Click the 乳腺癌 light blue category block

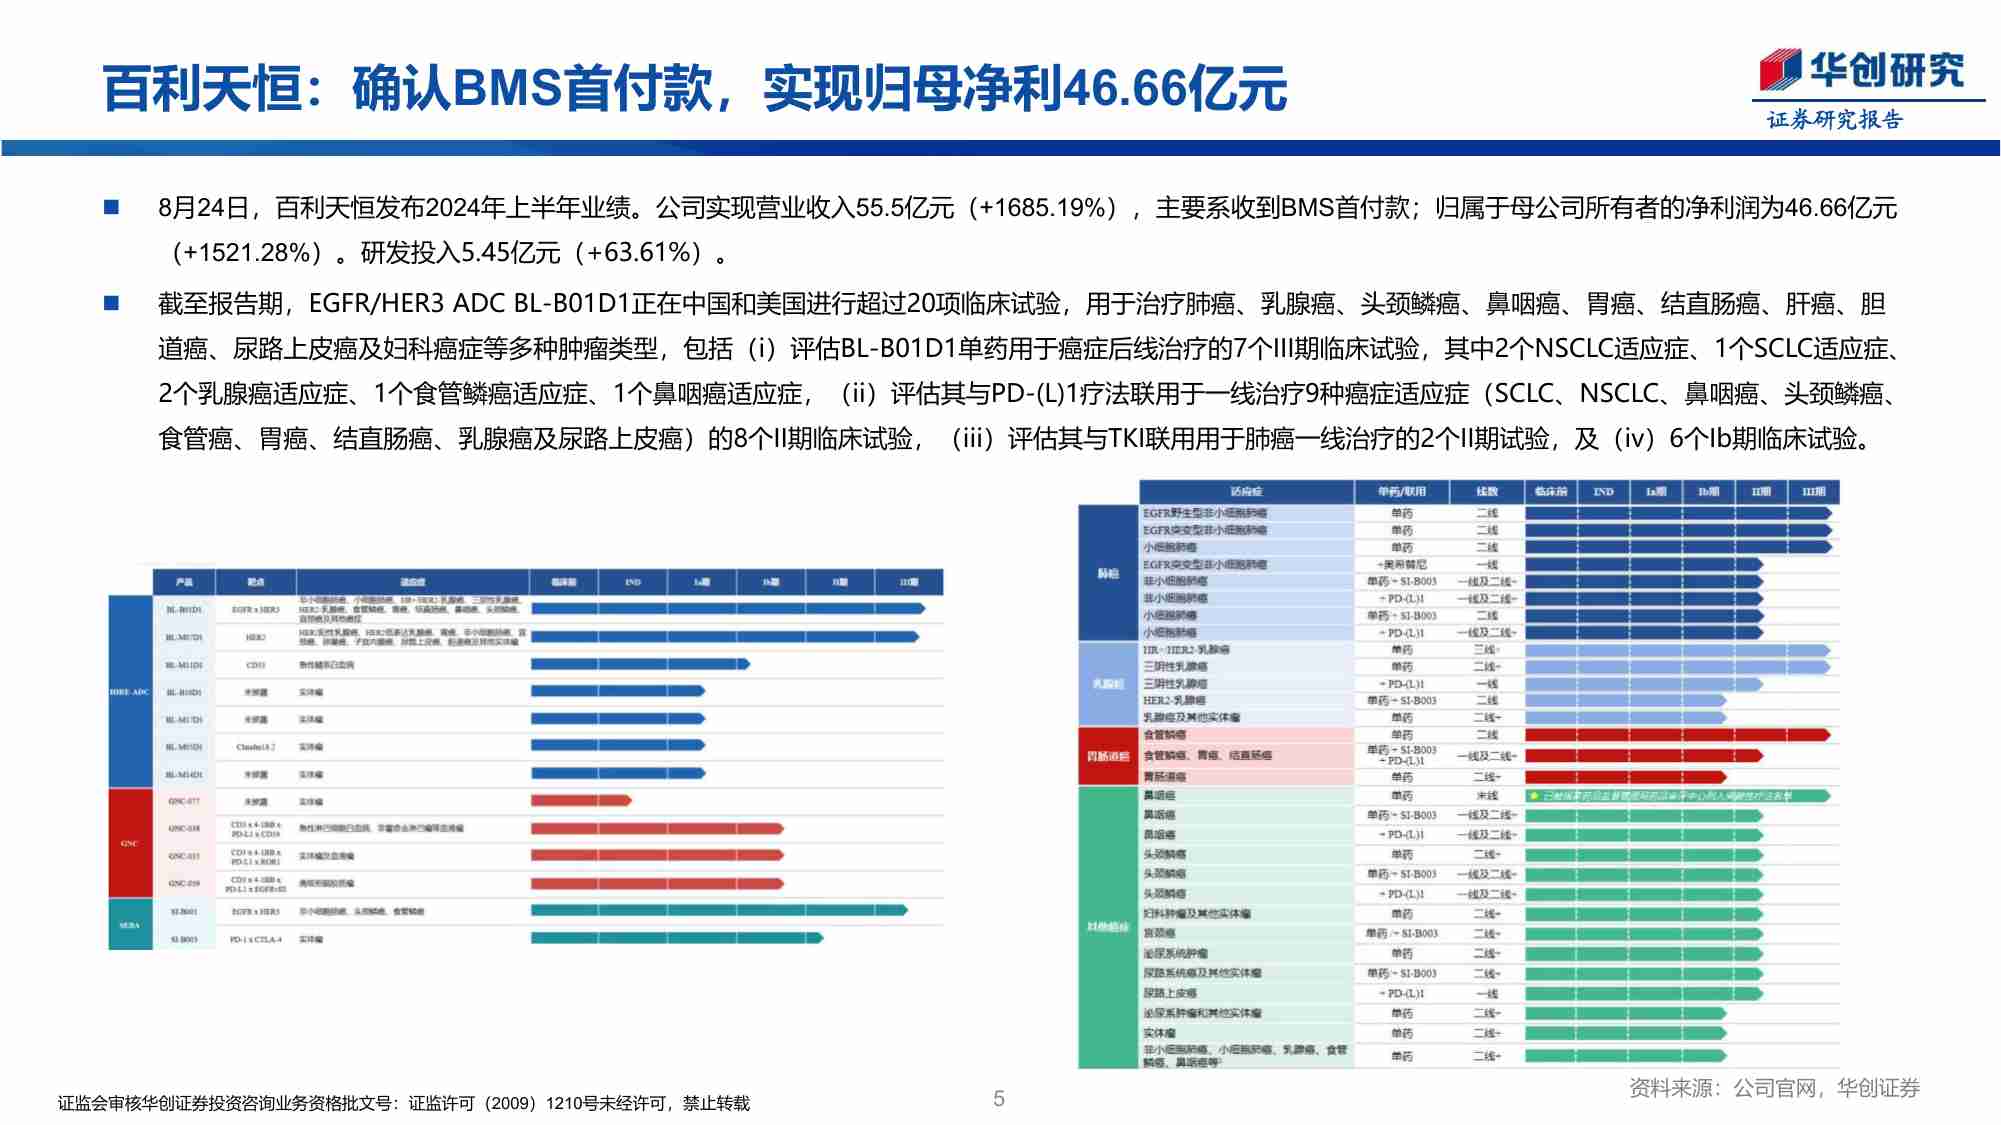(1108, 684)
